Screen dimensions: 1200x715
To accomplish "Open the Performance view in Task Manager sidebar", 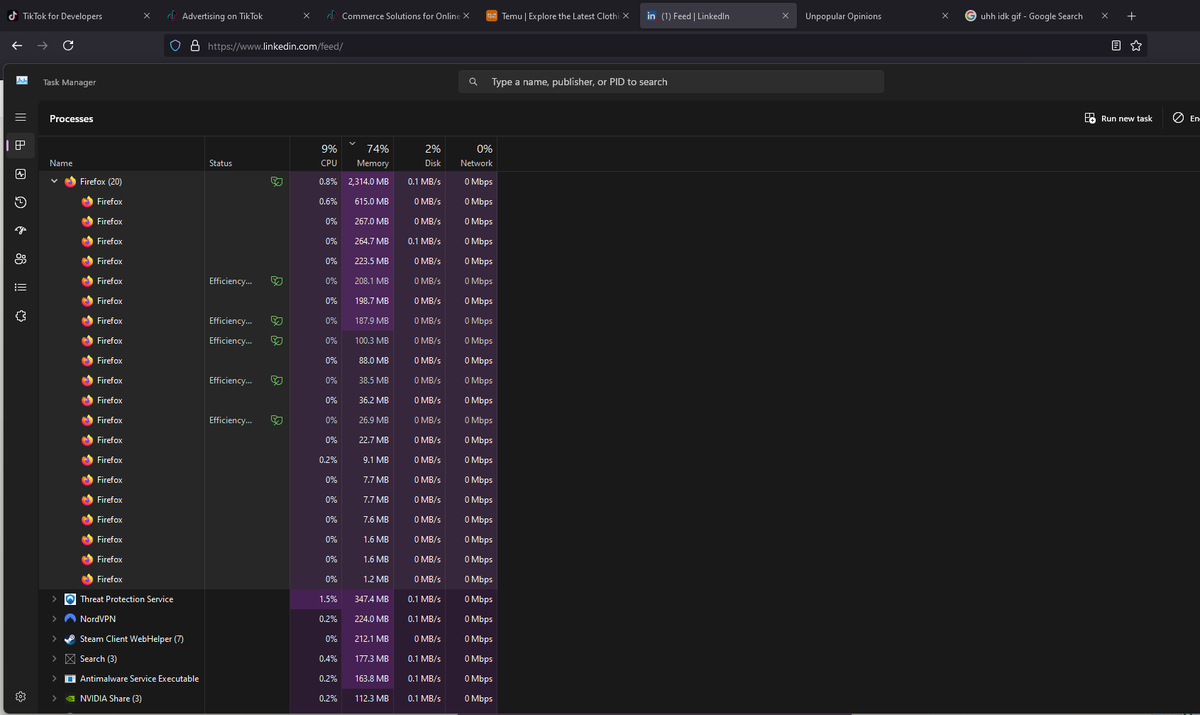I will 20,174.
